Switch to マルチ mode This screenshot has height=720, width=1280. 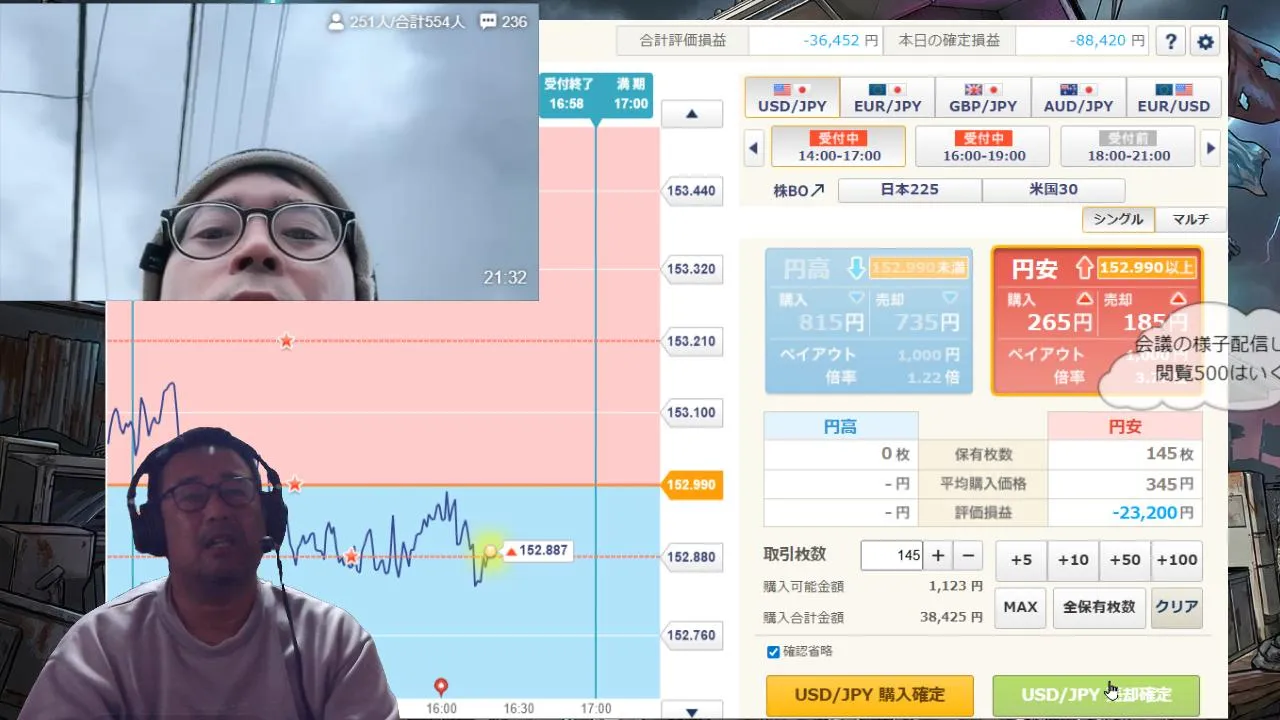click(1191, 220)
